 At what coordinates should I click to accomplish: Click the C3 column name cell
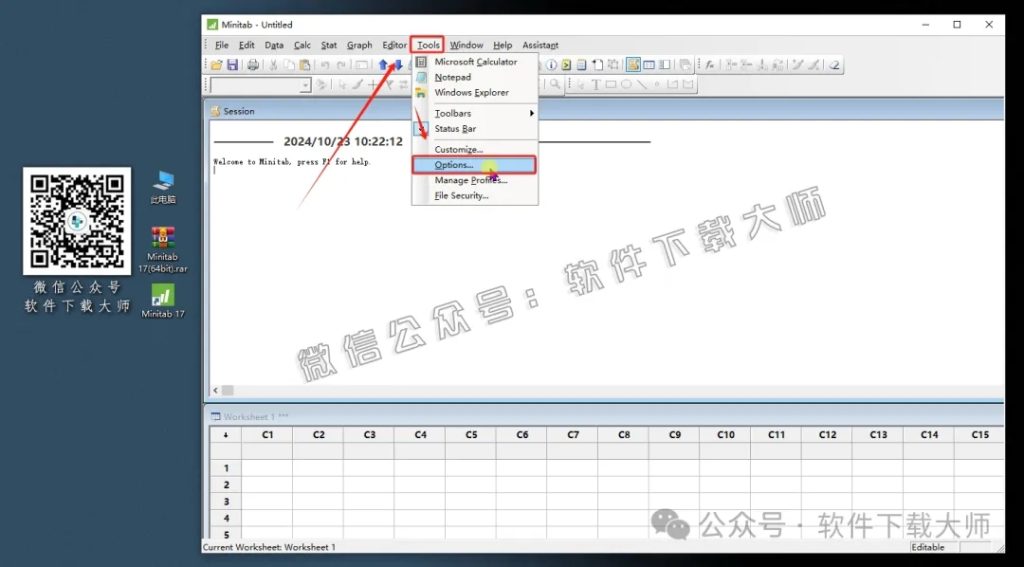pos(369,451)
